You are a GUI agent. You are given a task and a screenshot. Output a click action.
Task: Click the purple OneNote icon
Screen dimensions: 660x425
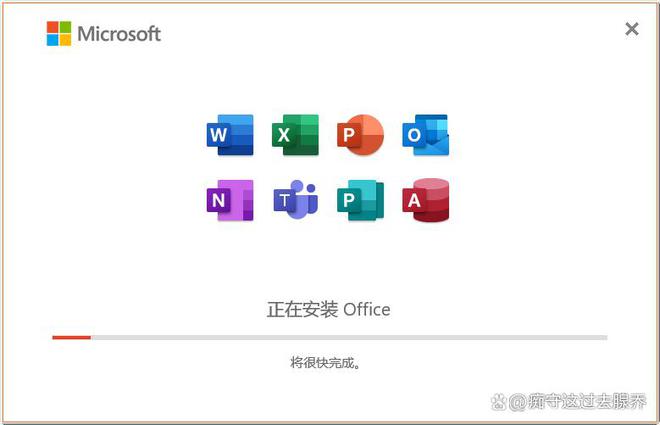[230, 200]
